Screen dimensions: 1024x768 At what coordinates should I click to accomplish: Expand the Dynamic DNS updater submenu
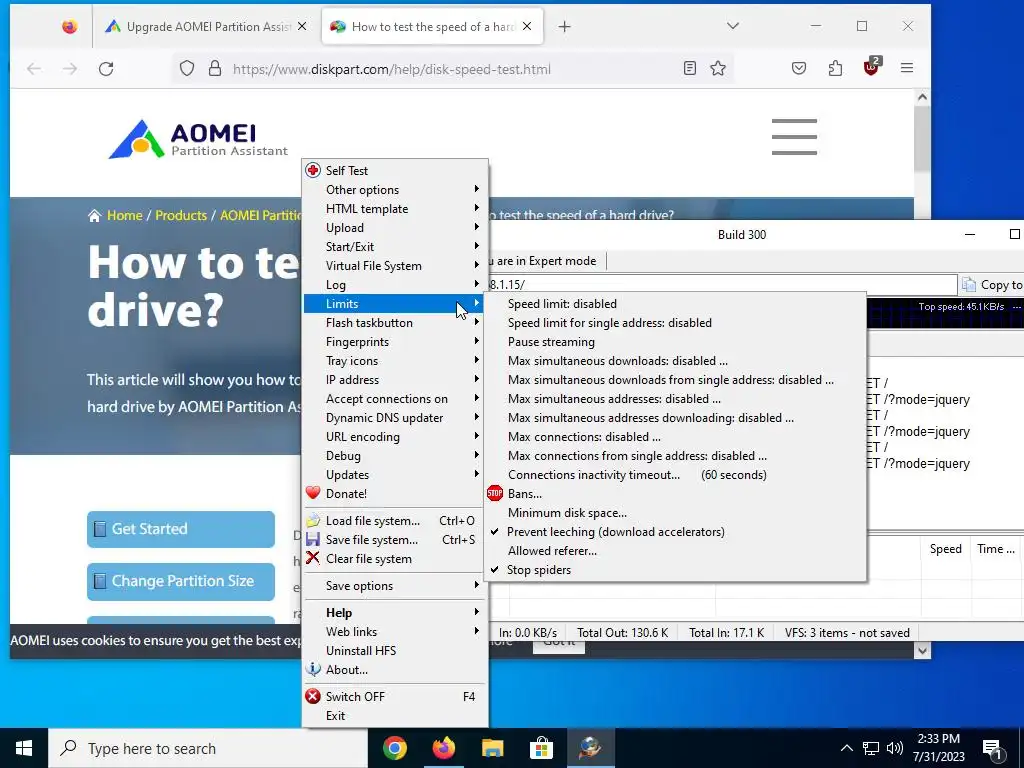click(x=394, y=417)
